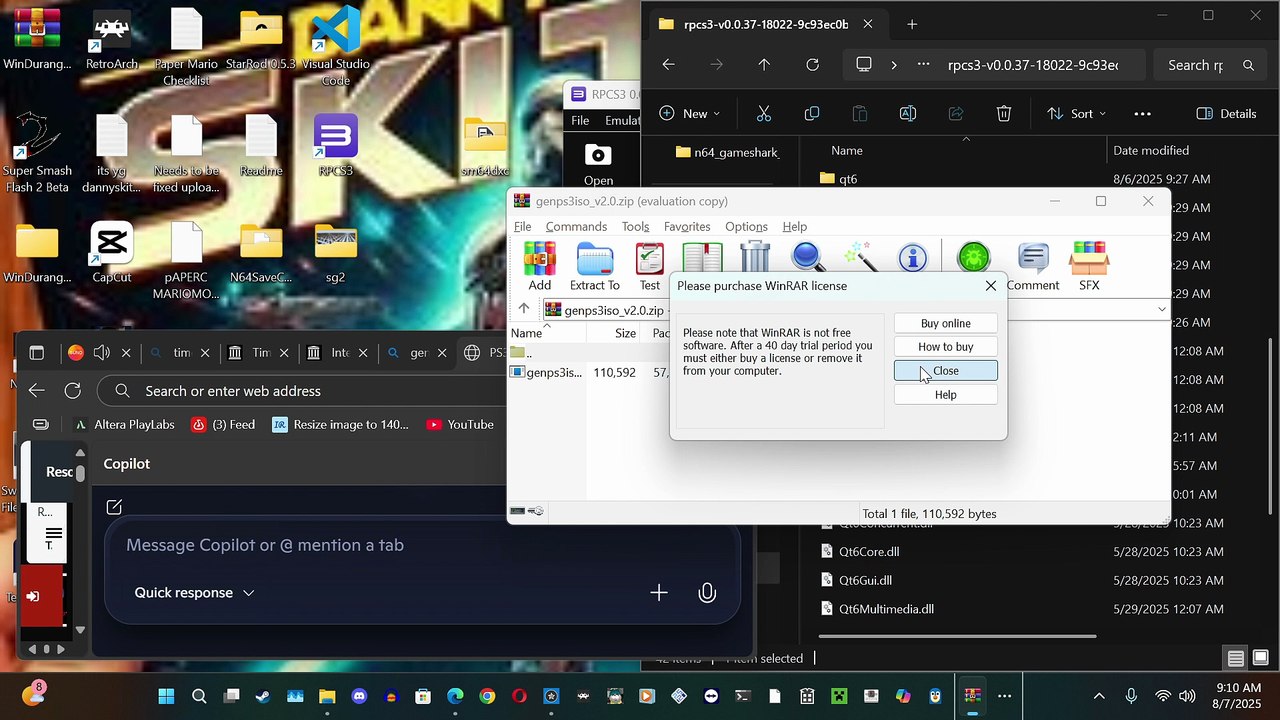1280x720 pixels.
Task: Click the new chat compose icon in Copilot
Action: click(114, 507)
